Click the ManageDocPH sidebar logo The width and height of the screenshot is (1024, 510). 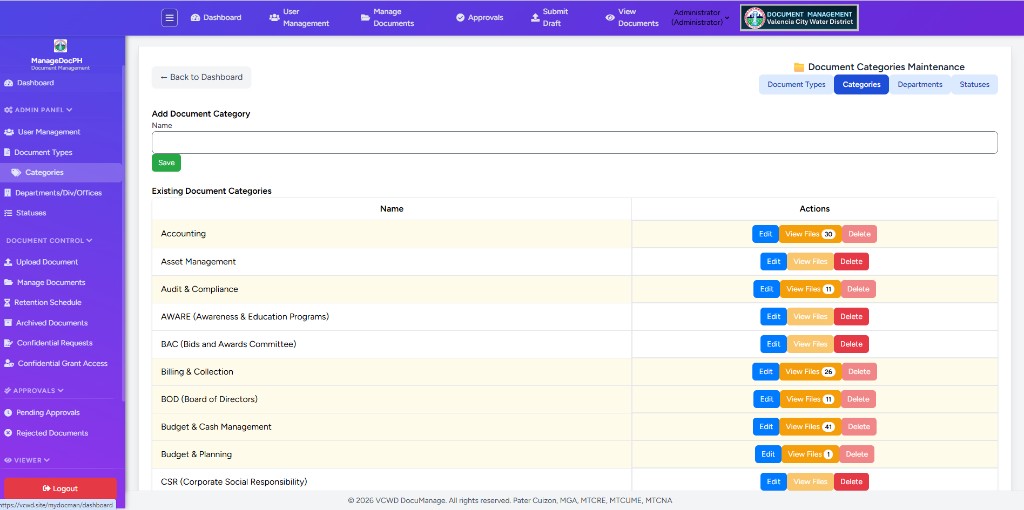coord(60,46)
